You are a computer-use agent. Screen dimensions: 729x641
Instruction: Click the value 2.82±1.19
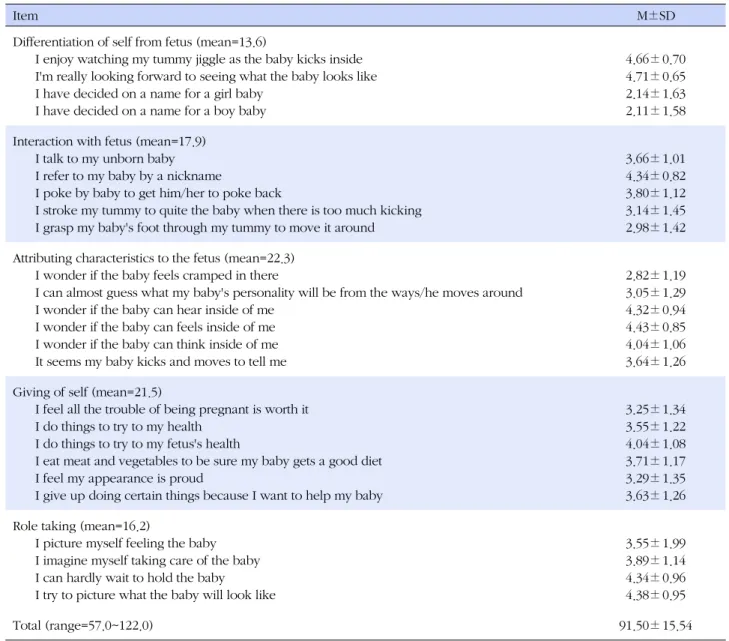656,275
